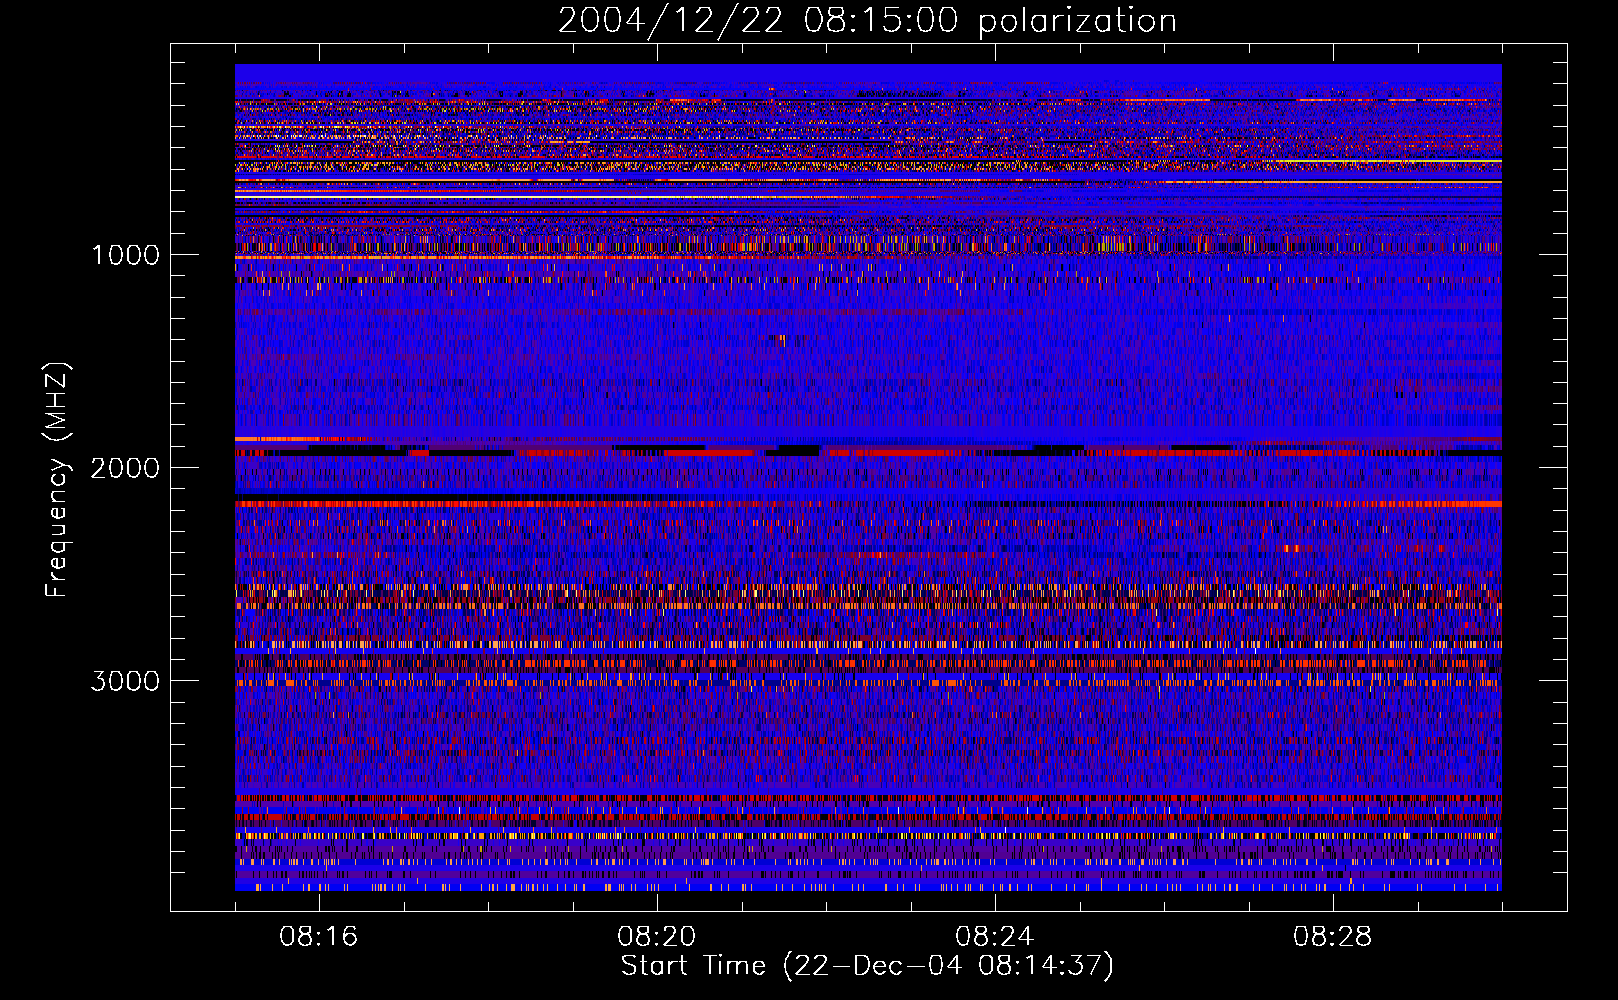The width and height of the screenshot is (1618, 1000).
Task: Click the 08:24 time tick label
Action: [995, 937]
